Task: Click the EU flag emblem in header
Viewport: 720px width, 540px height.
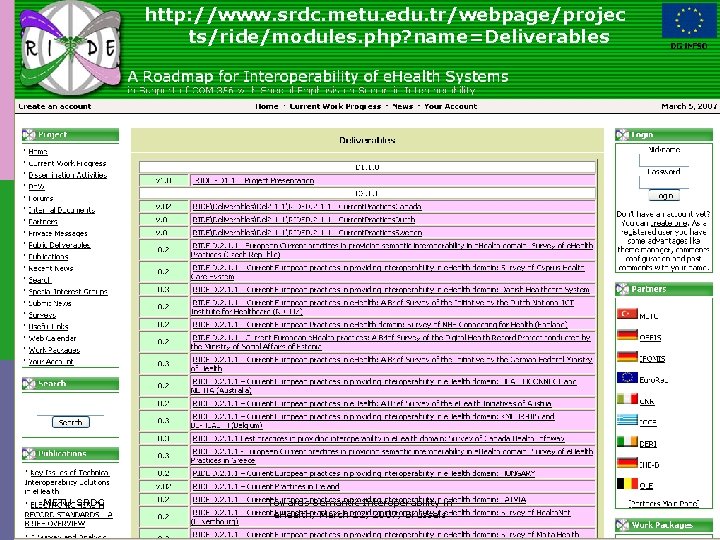Action: click(x=688, y=20)
